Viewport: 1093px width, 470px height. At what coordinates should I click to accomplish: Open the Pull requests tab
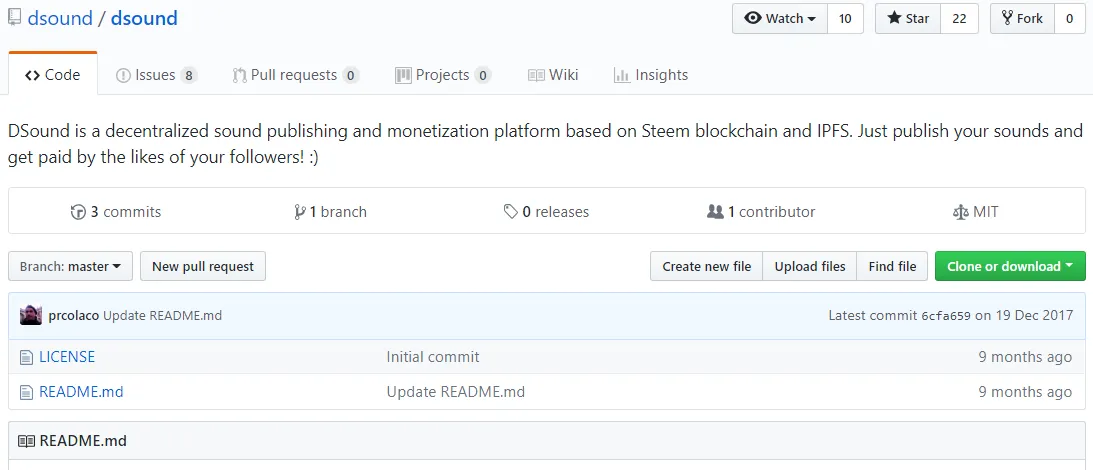coord(296,75)
